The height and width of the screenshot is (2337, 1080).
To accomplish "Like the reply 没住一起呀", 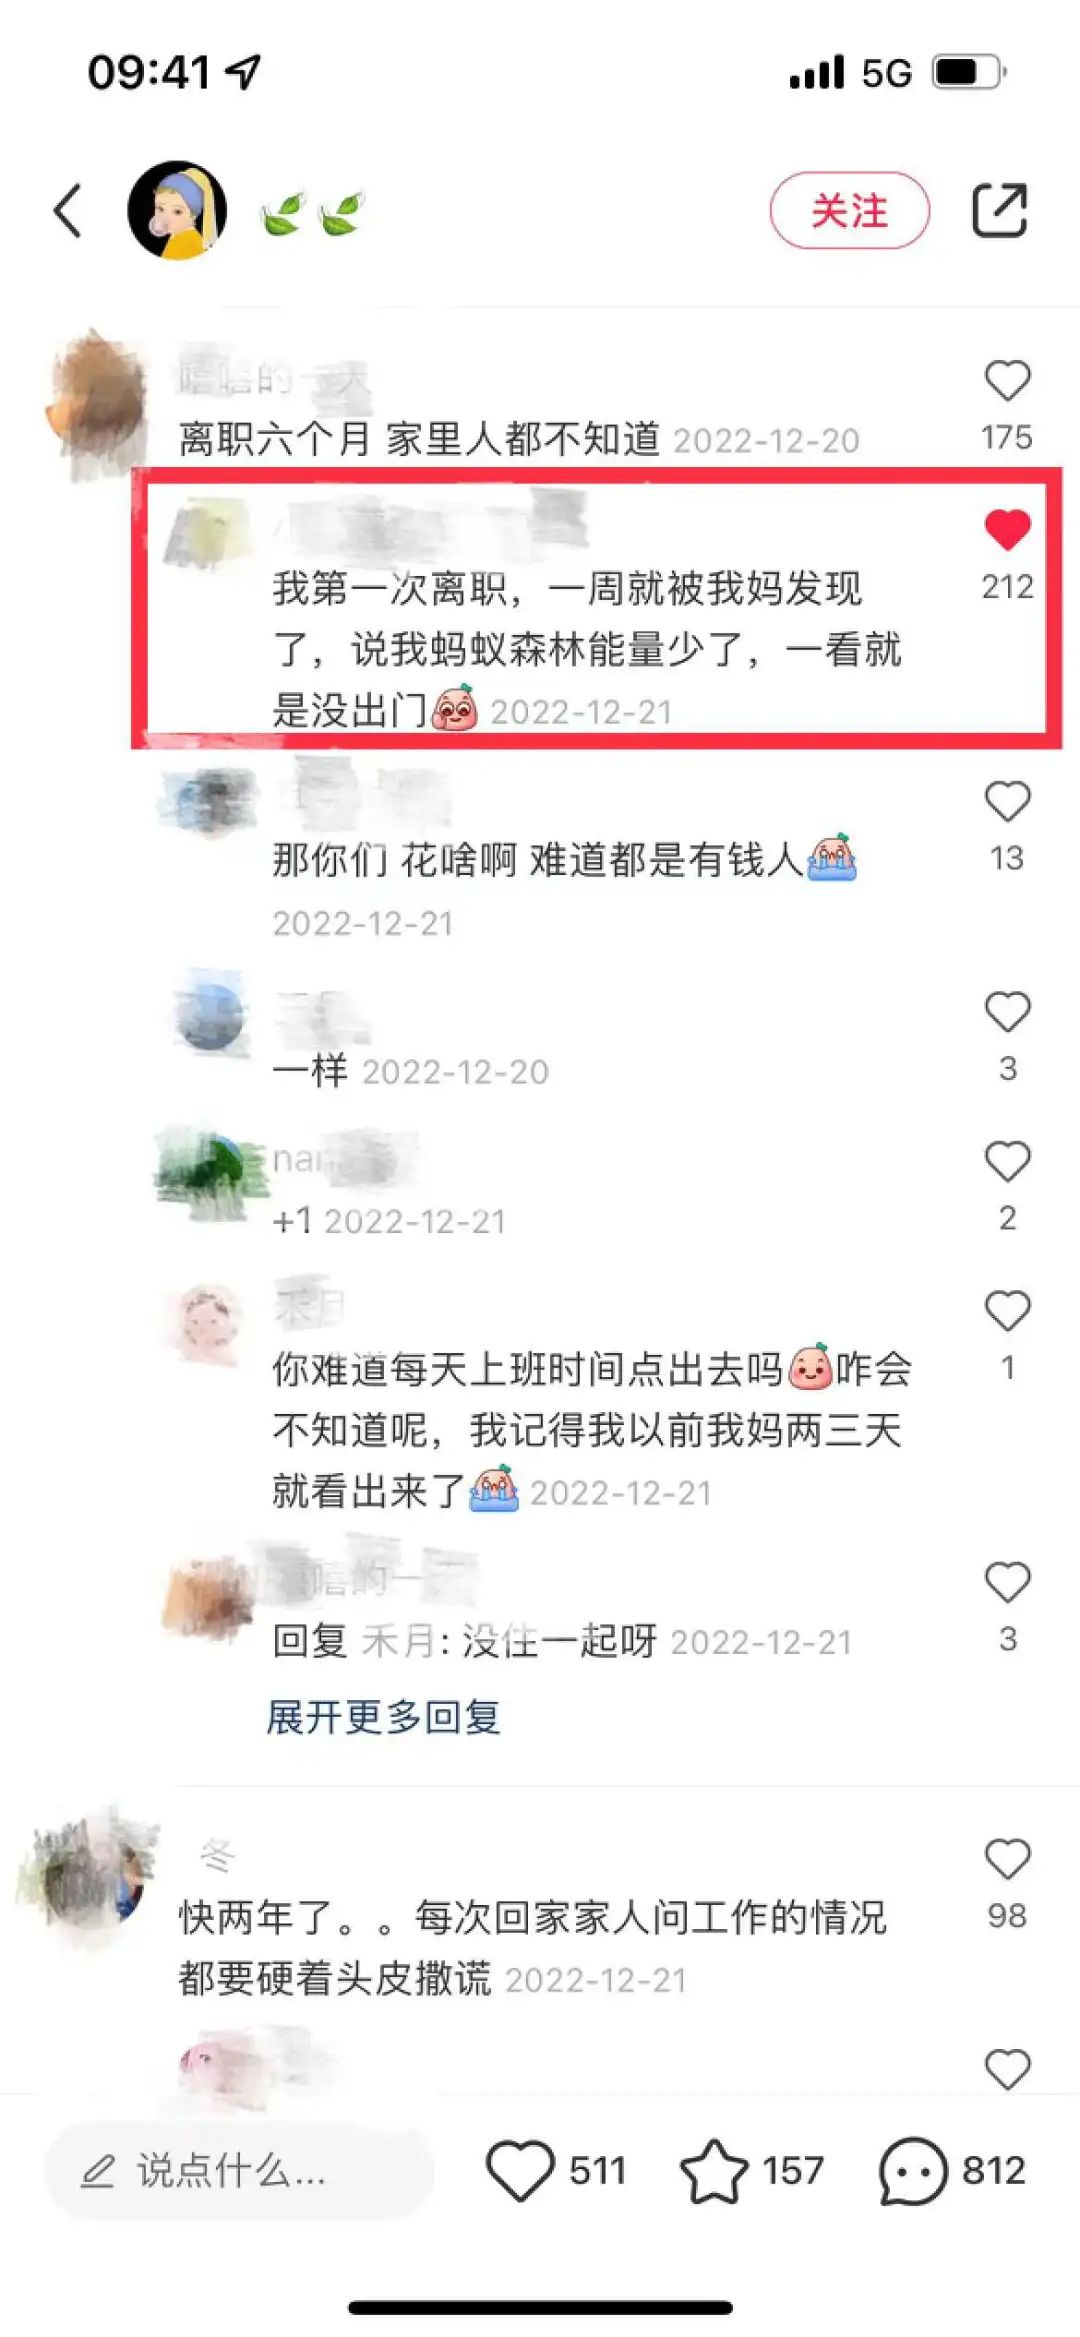I will [1007, 1583].
